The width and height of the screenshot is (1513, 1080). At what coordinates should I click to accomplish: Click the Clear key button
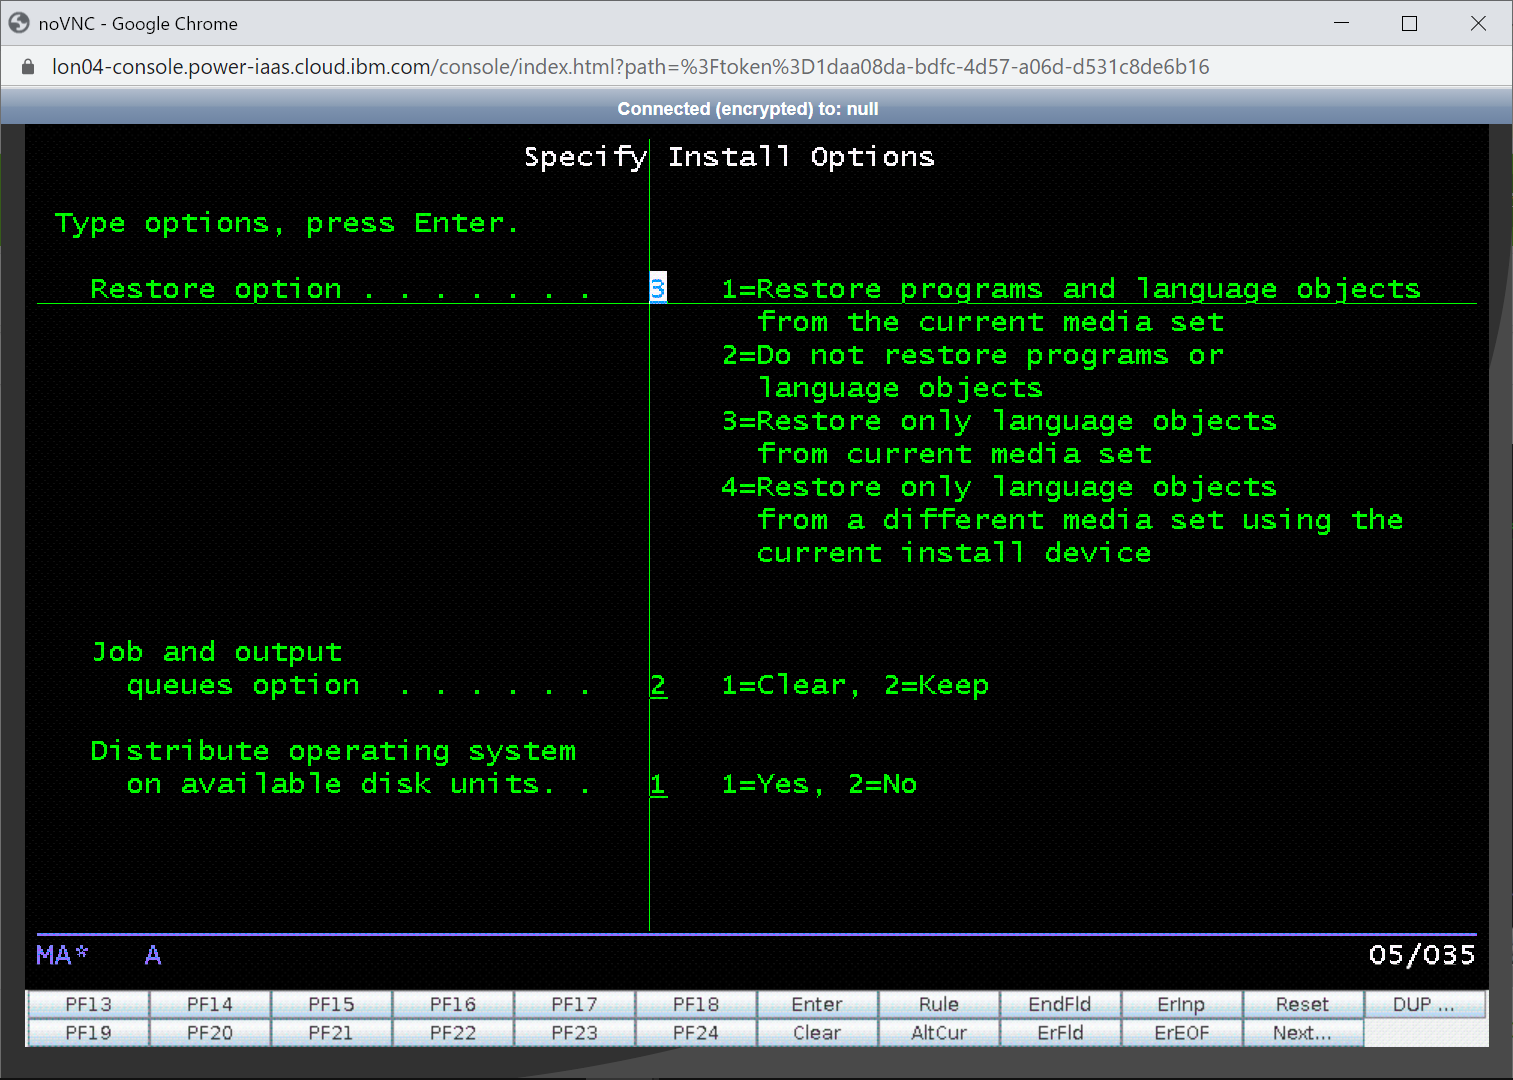coord(817,1033)
